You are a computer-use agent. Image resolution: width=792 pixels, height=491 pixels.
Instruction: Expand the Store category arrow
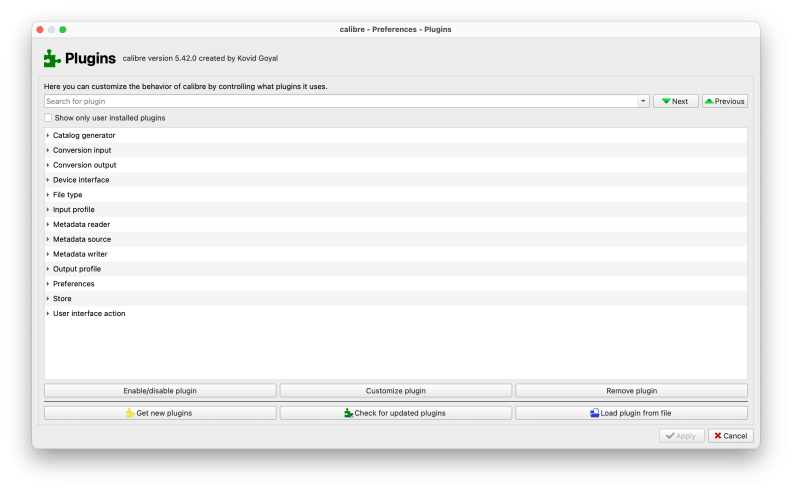(x=48, y=299)
